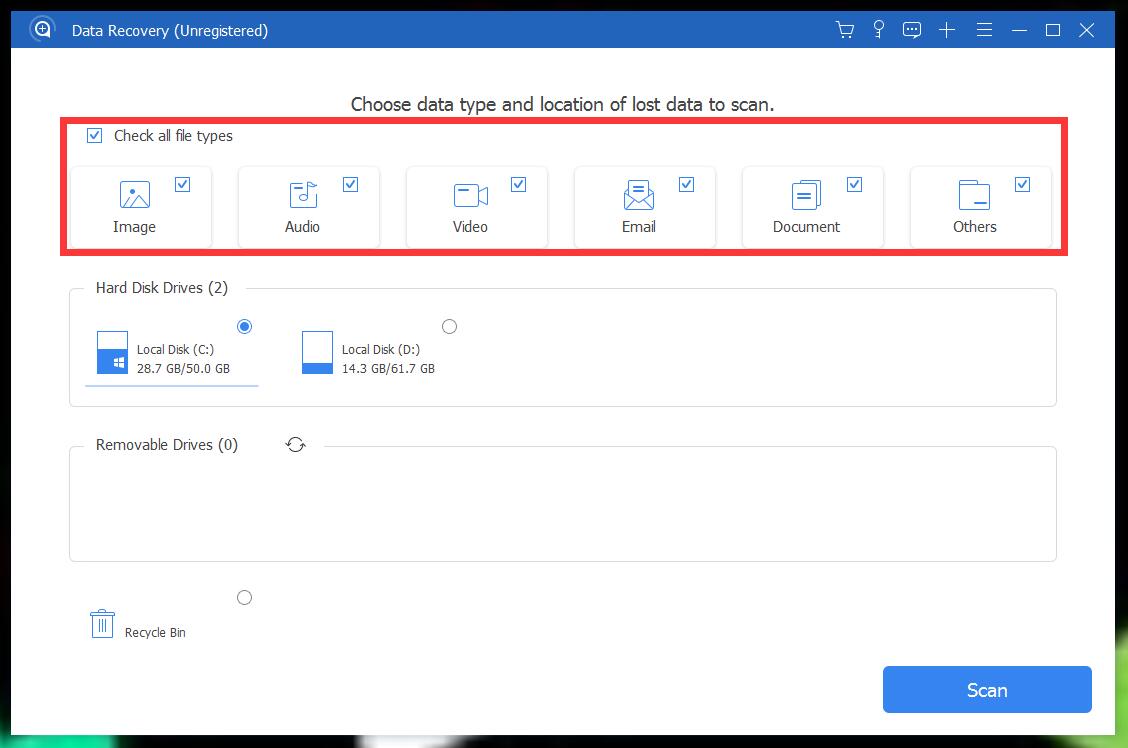Start the Scan

pyautogui.click(x=987, y=690)
